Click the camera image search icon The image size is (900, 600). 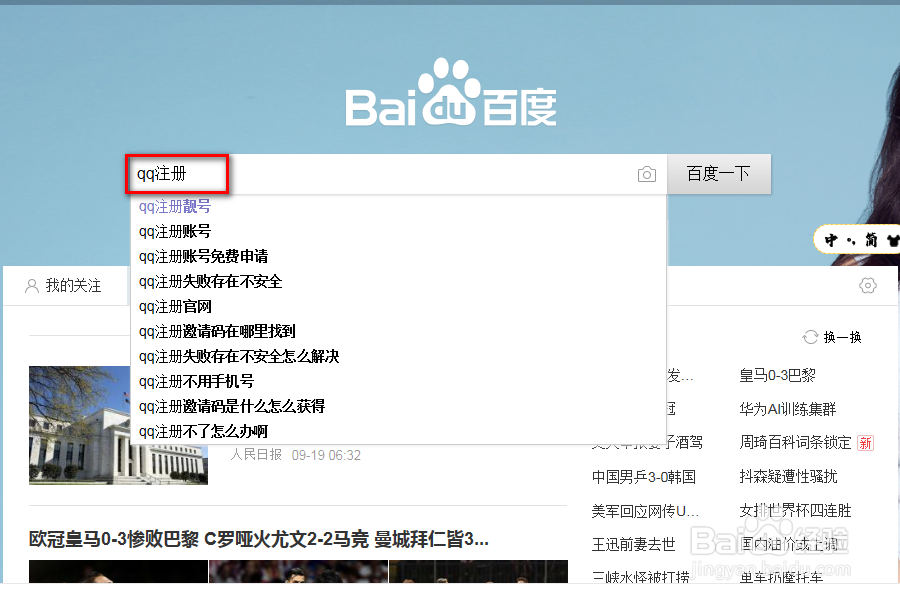coord(646,174)
